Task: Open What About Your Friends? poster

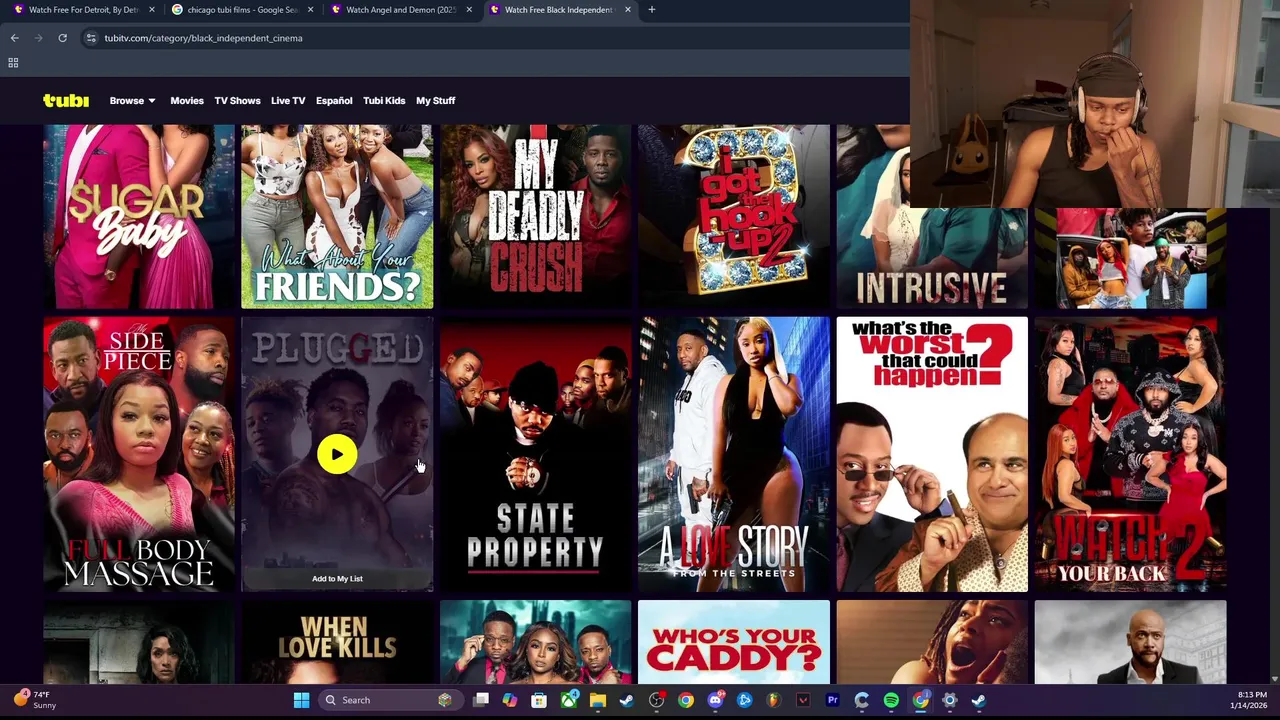Action: click(x=337, y=216)
